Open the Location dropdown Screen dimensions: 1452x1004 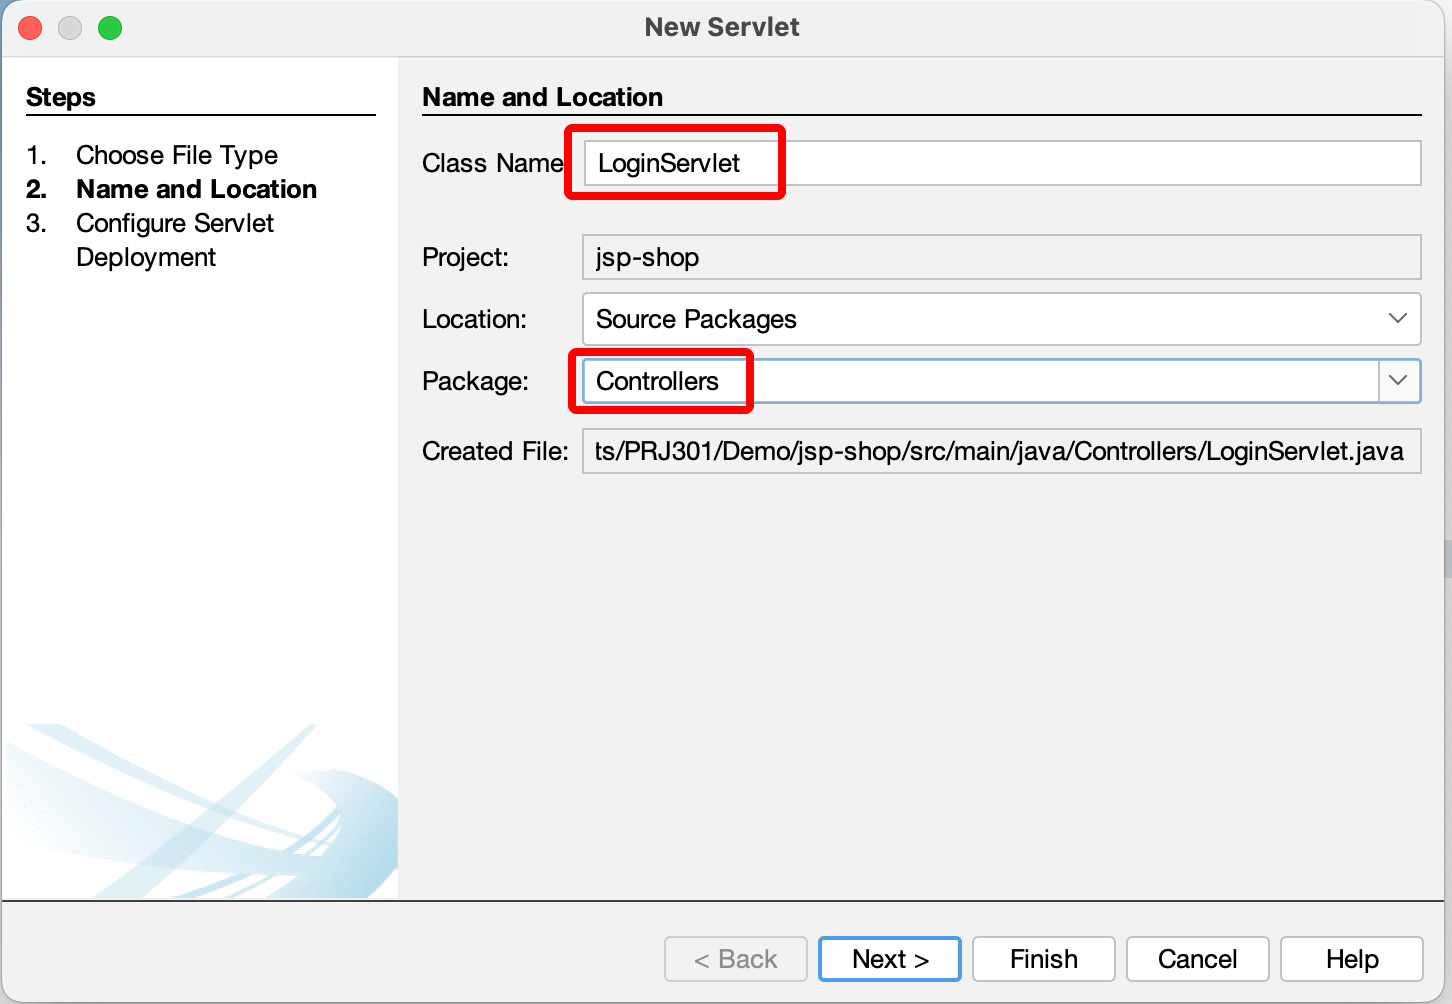pyautogui.click(x=1001, y=319)
